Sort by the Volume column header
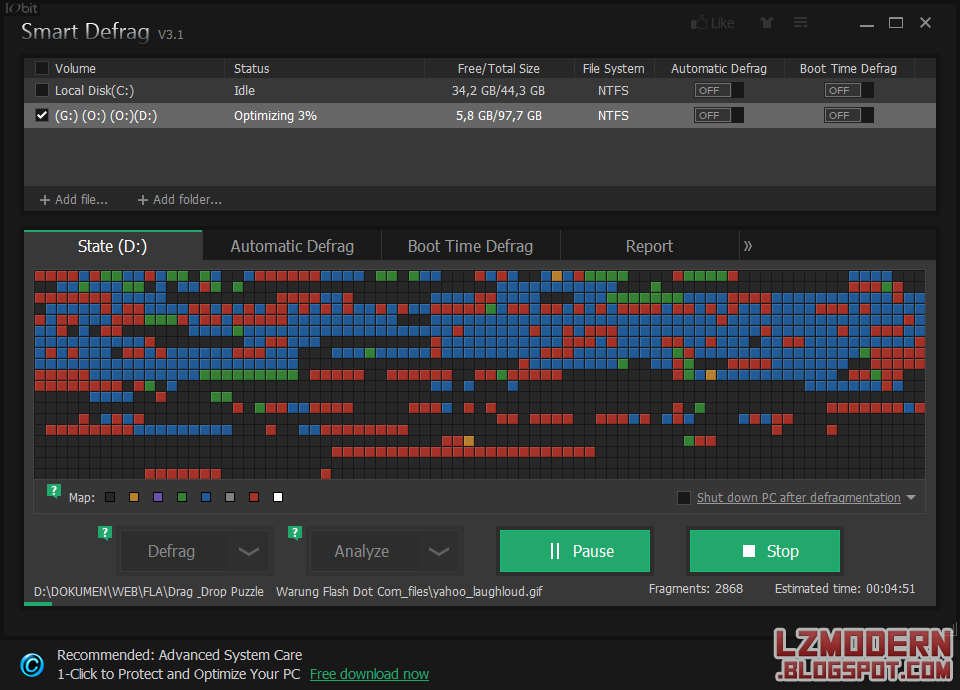Viewport: 960px width, 690px height. click(75, 69)
